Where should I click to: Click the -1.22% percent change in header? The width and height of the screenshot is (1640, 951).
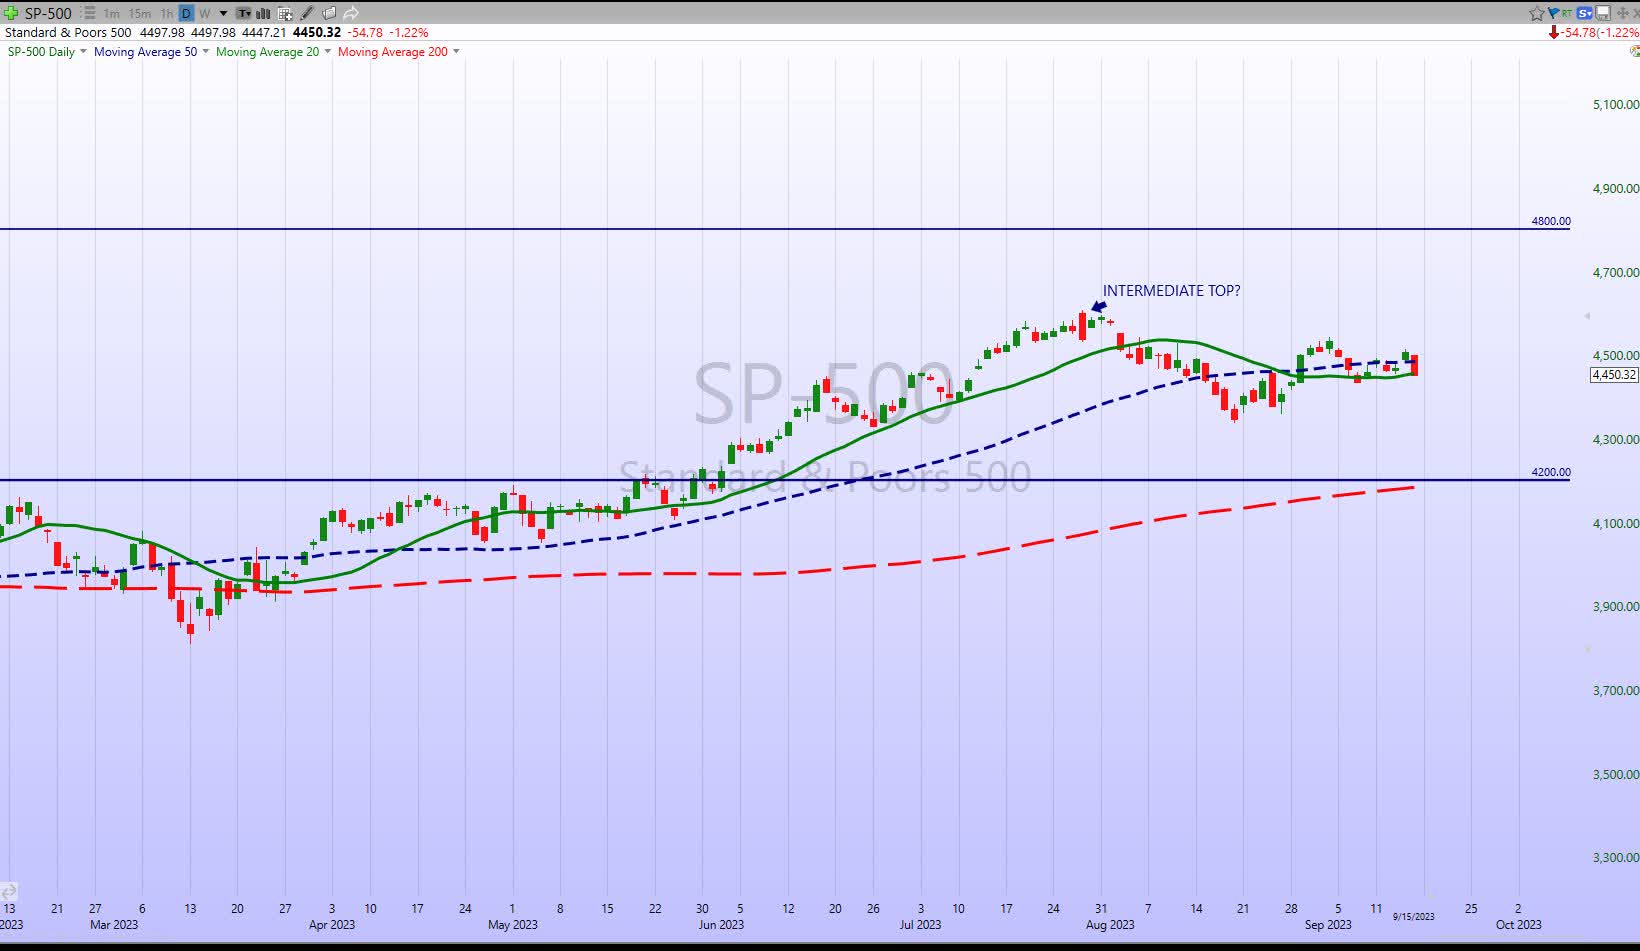408,32
